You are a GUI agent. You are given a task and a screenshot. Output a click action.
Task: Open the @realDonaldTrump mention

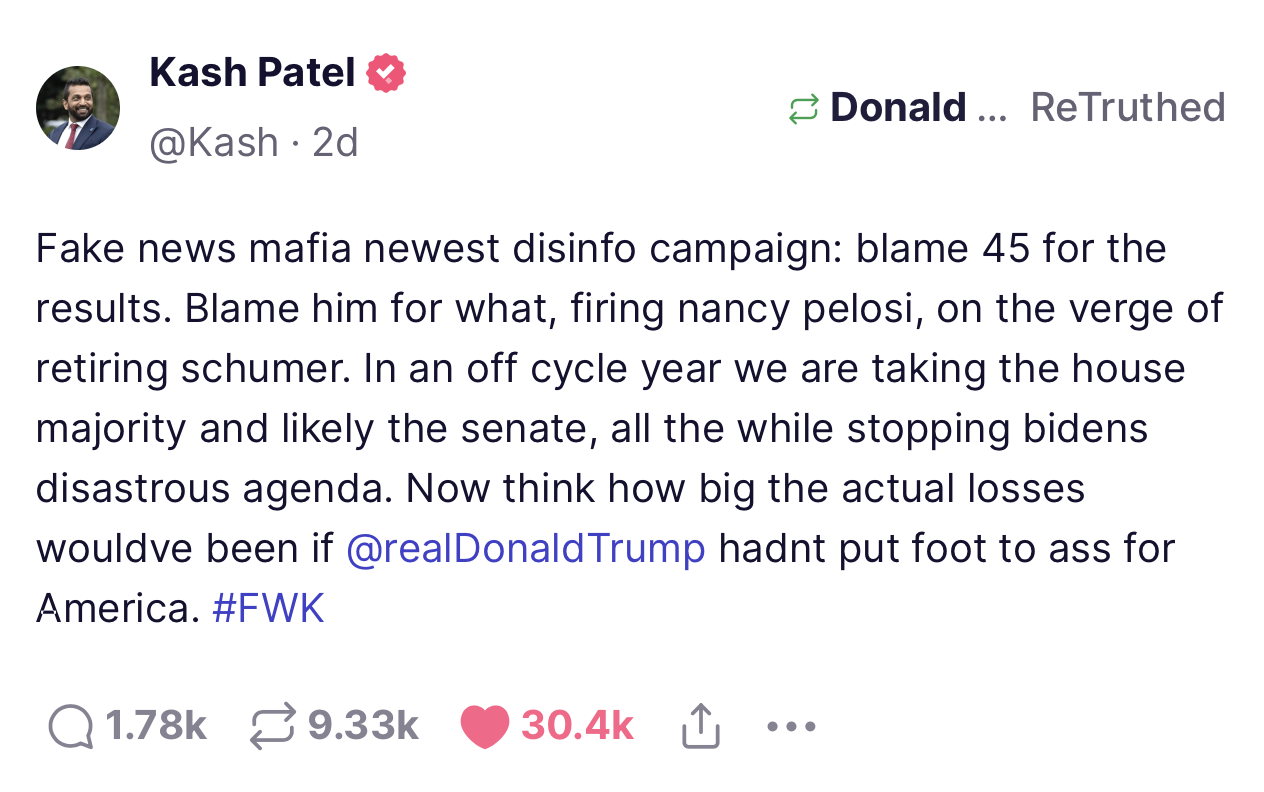[526, 548]
